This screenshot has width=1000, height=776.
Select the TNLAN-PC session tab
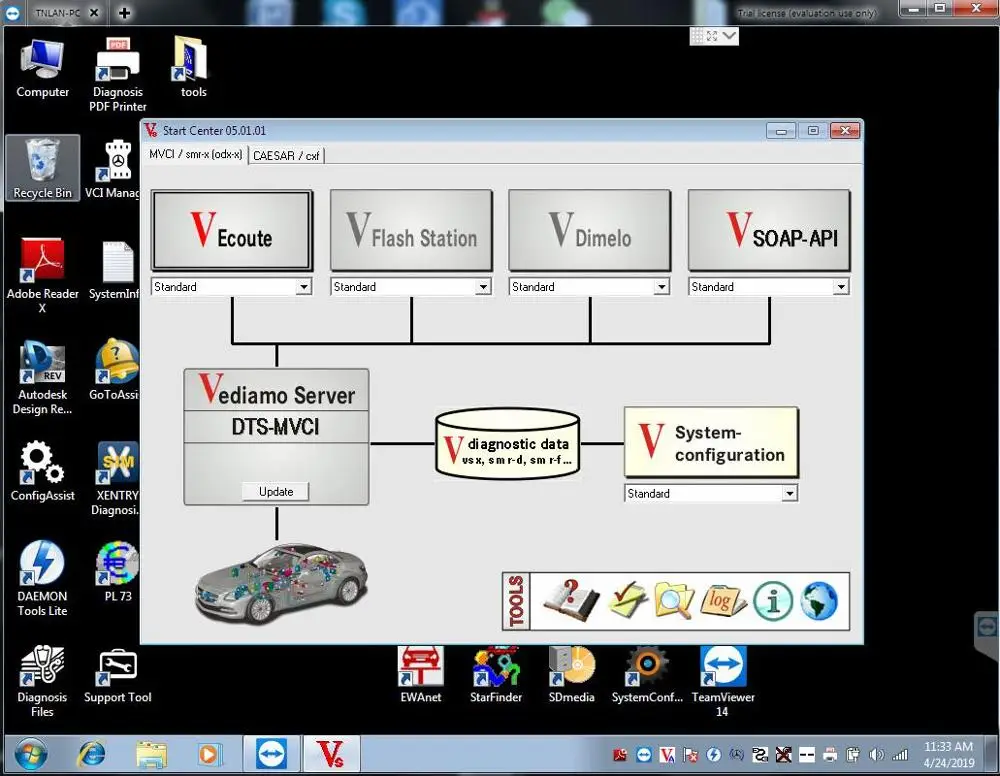point(57,13)
